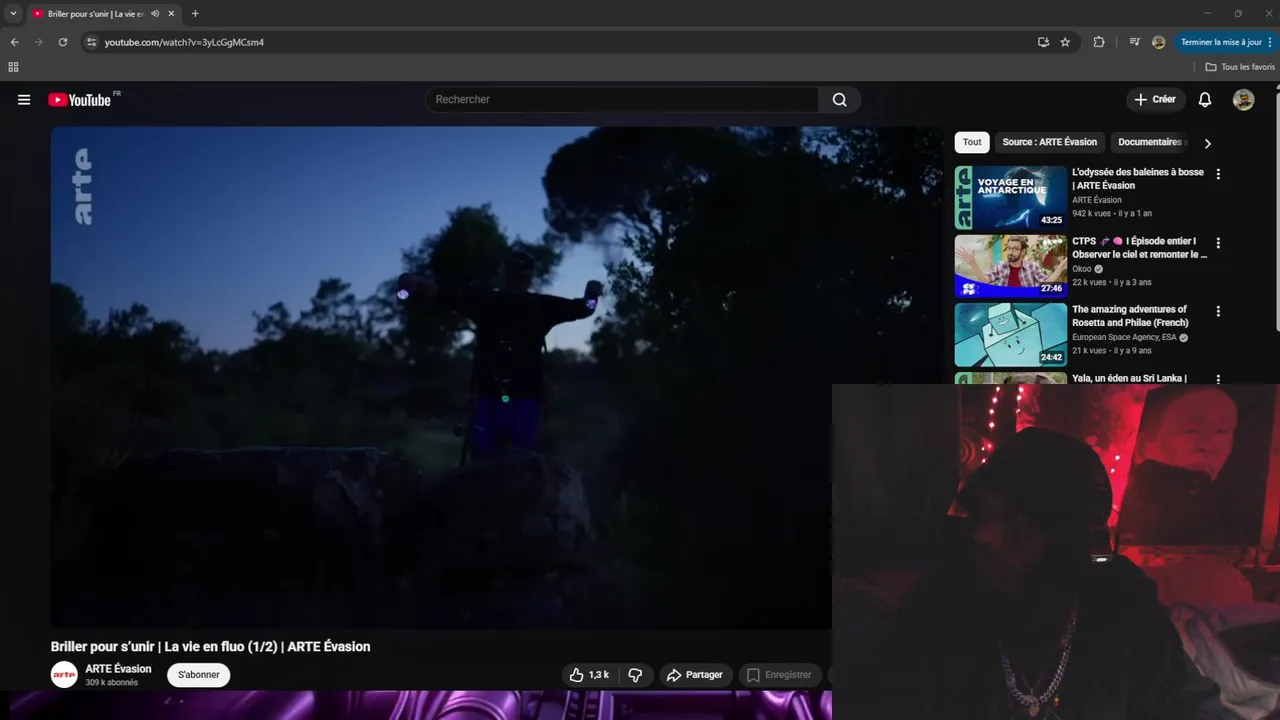Open the CTPS Épisode entier video thumbnail
Image resolution: width=1280 pixels, height=720 pixels.
click(x=1010, y=266)
